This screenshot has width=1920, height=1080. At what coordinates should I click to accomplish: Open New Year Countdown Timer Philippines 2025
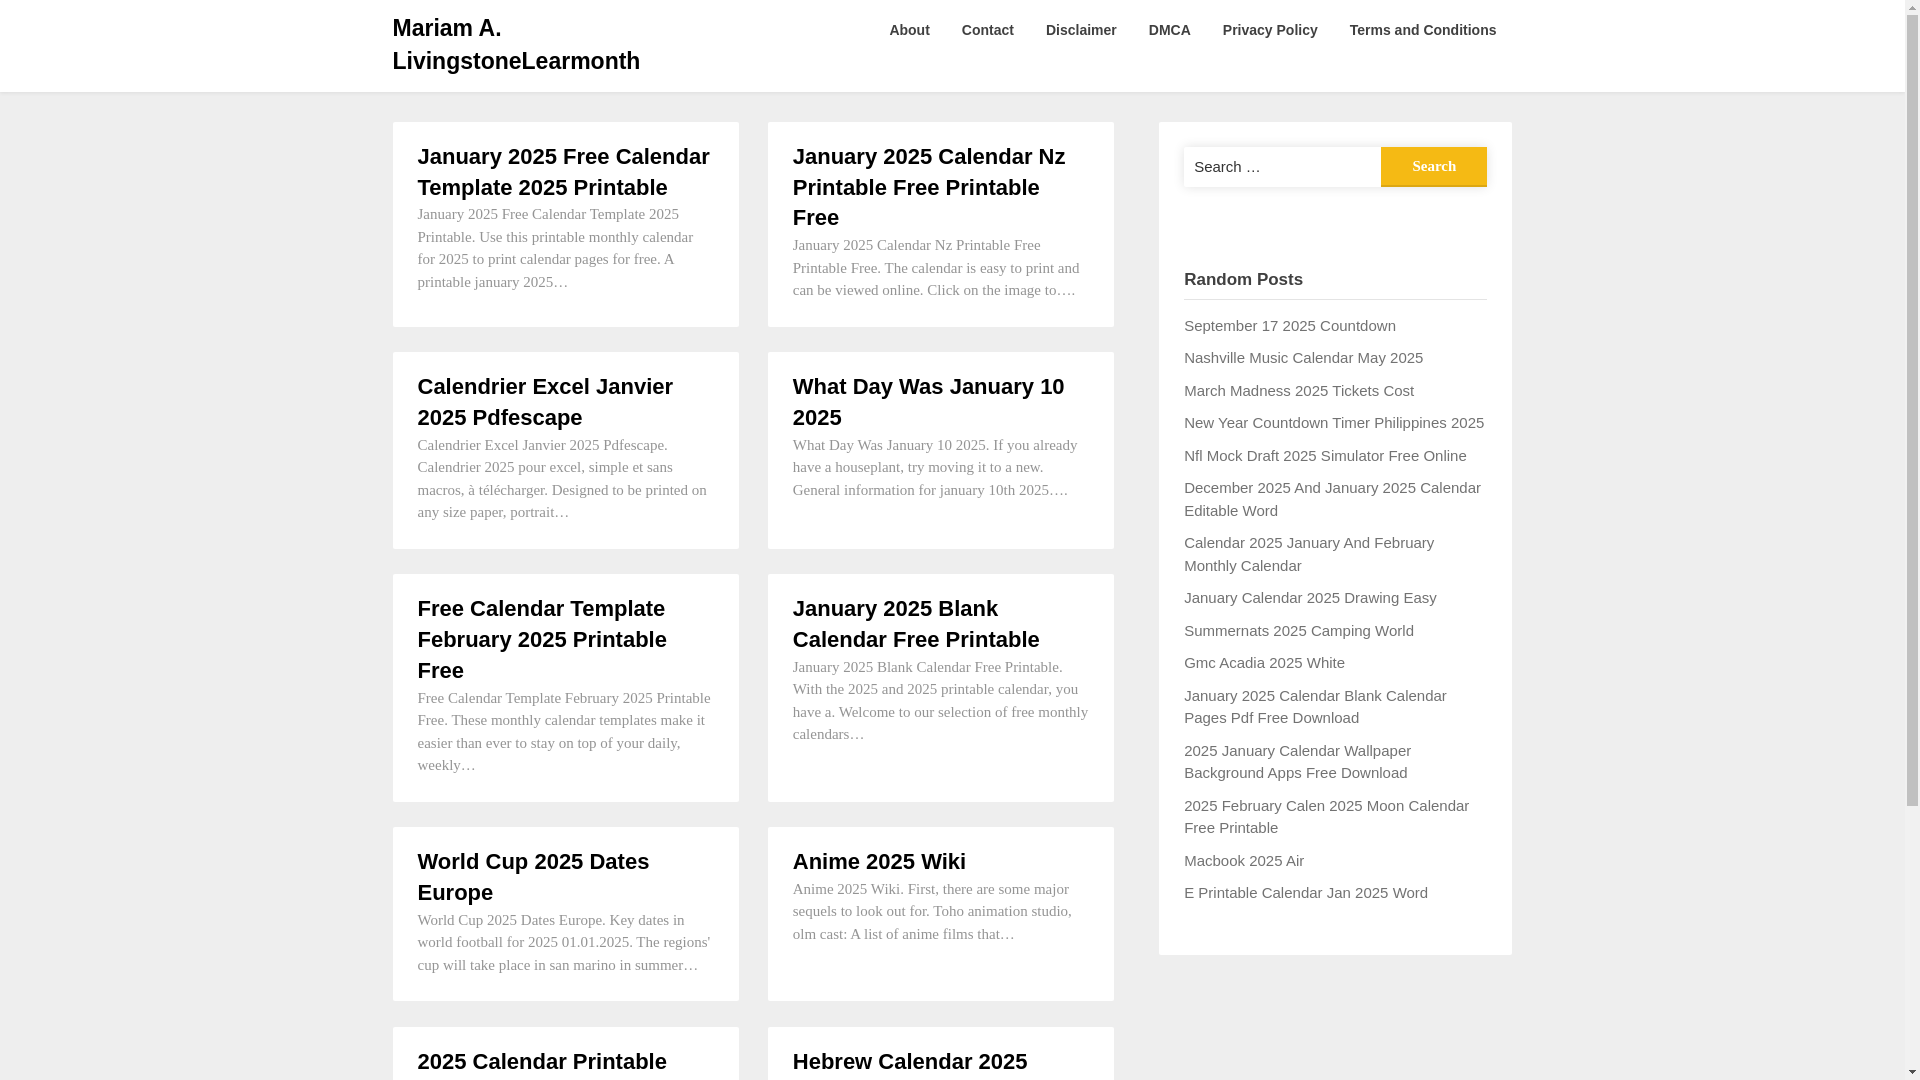point(1333,423)
